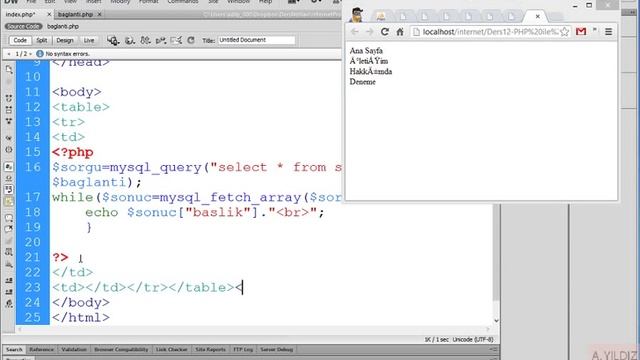The image size is (640, 360).
Task: Open Preview in Browser globe menu
Action: pyautogui.click(x=130, y=40)
